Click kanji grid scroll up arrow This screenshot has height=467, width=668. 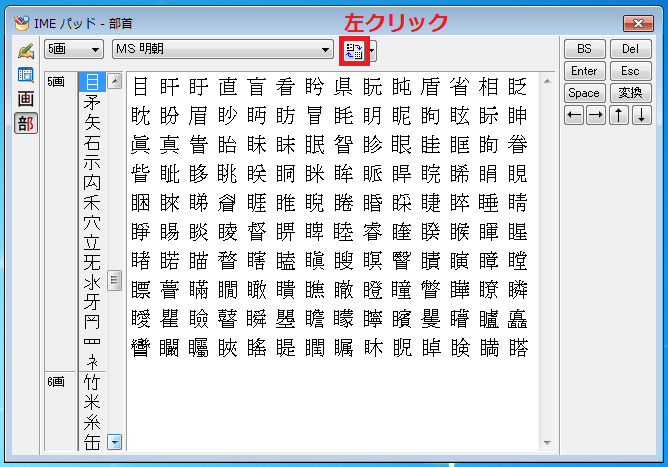(x=547, y=81)
